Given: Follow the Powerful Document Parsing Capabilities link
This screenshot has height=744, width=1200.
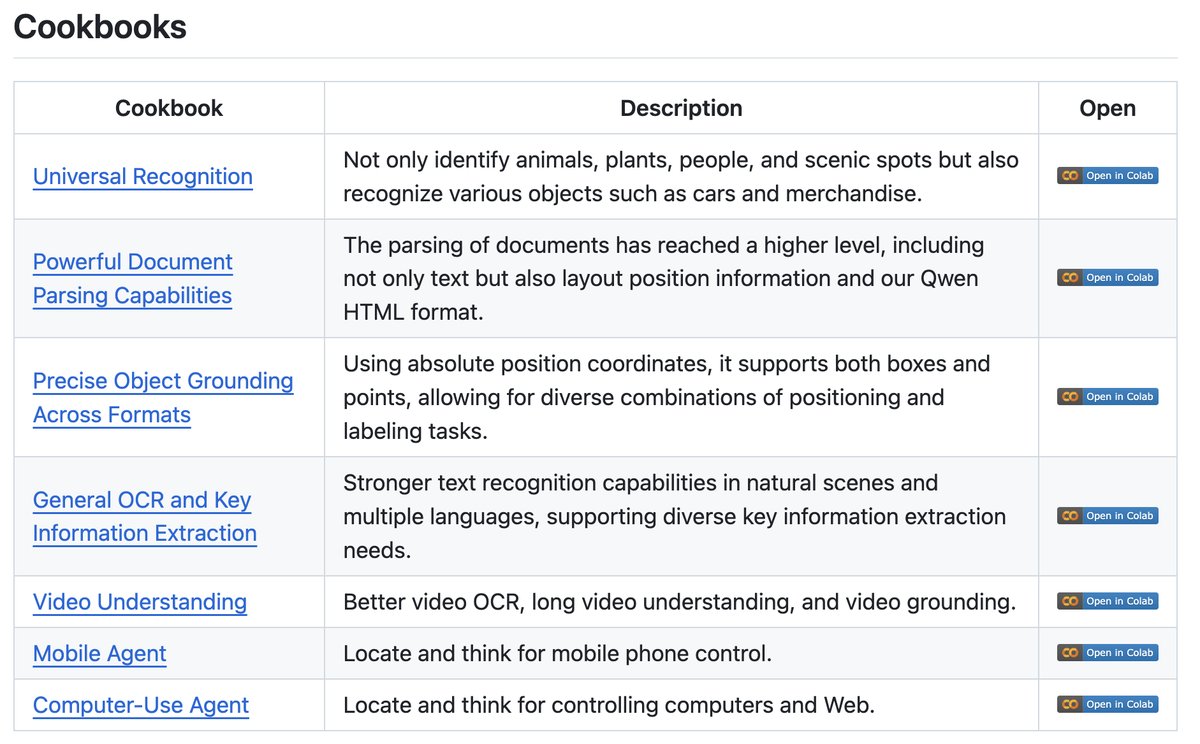Looking at the screenshot, I should (x=133, y=279).
